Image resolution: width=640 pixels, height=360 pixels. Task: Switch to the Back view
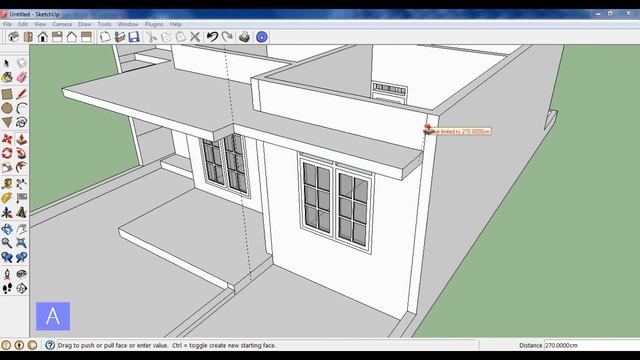click(x=72, y=37)
